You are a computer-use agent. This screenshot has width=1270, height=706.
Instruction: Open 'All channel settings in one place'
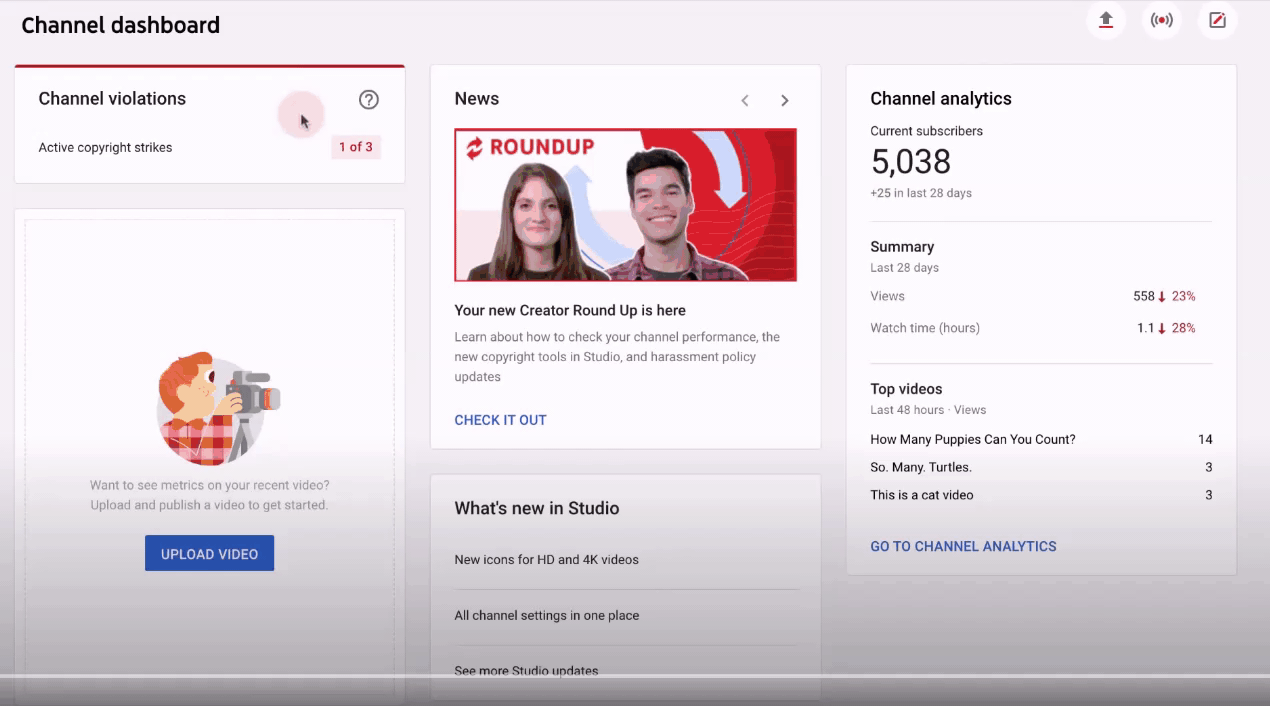546,616
